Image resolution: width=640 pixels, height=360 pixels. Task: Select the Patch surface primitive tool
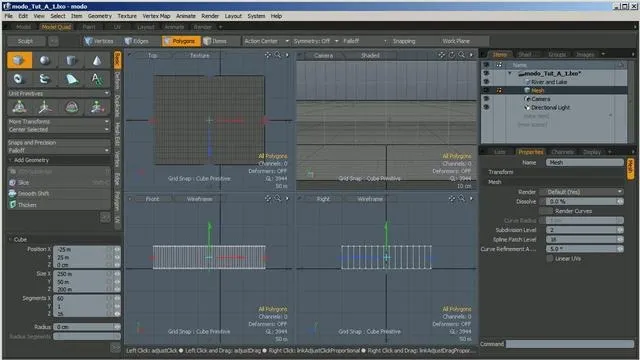click(71, 79)
